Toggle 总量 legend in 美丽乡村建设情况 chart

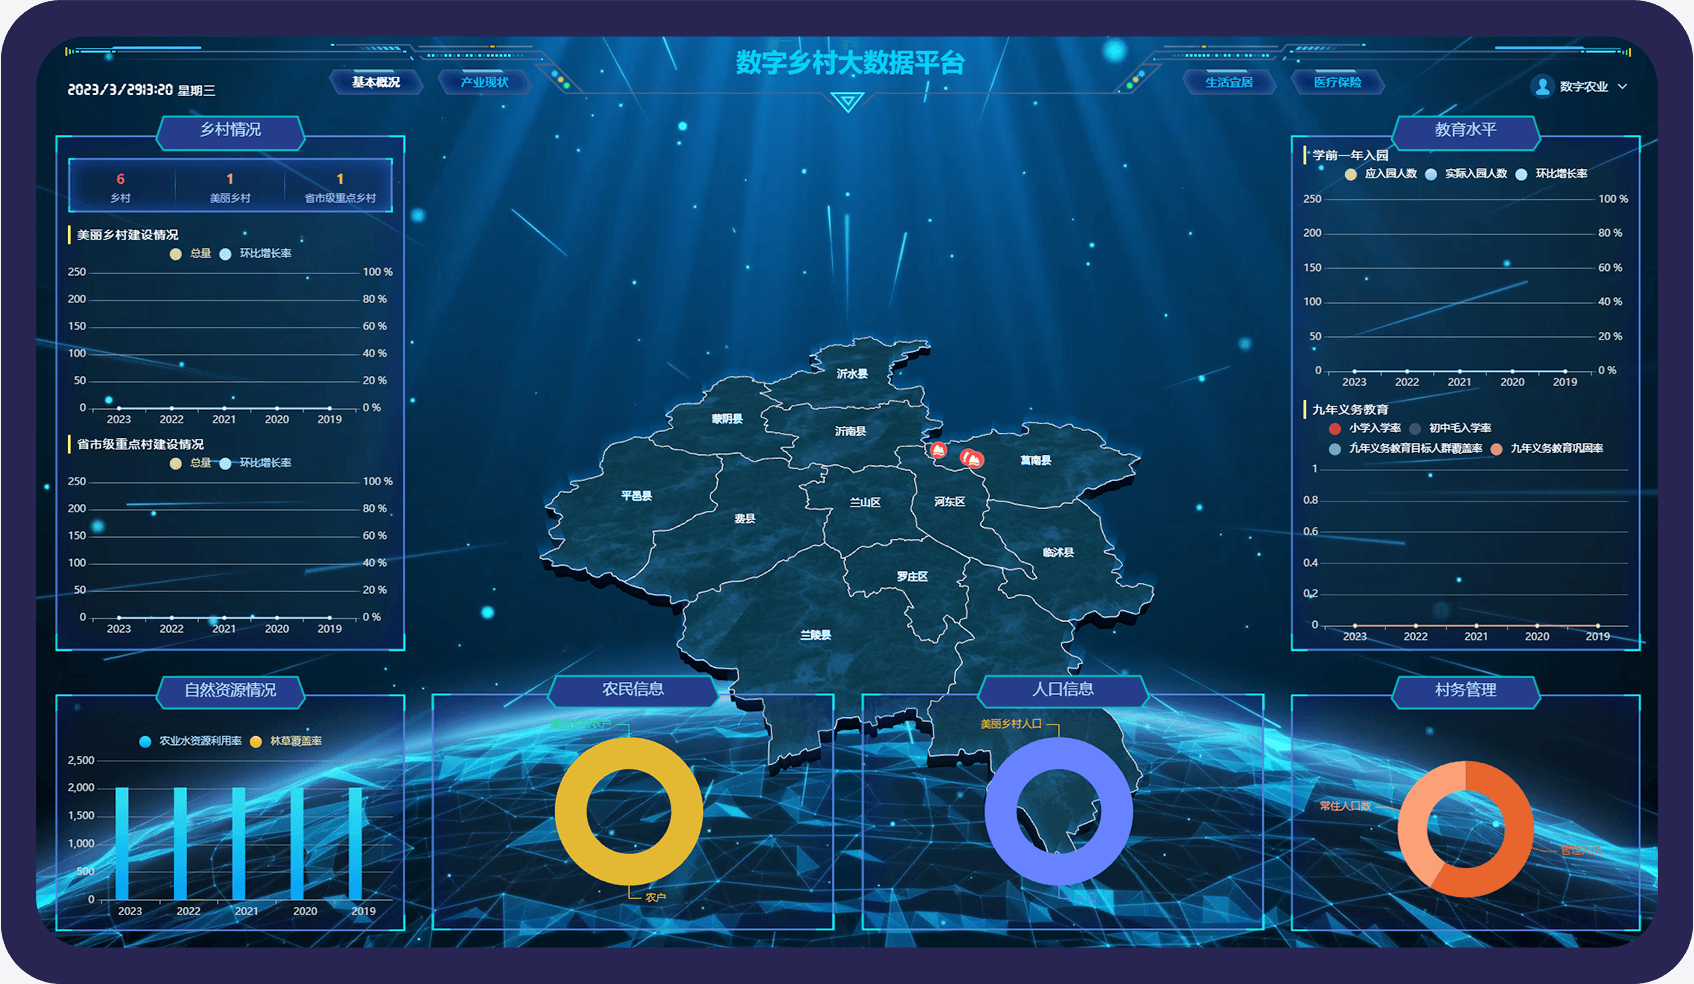191,254
